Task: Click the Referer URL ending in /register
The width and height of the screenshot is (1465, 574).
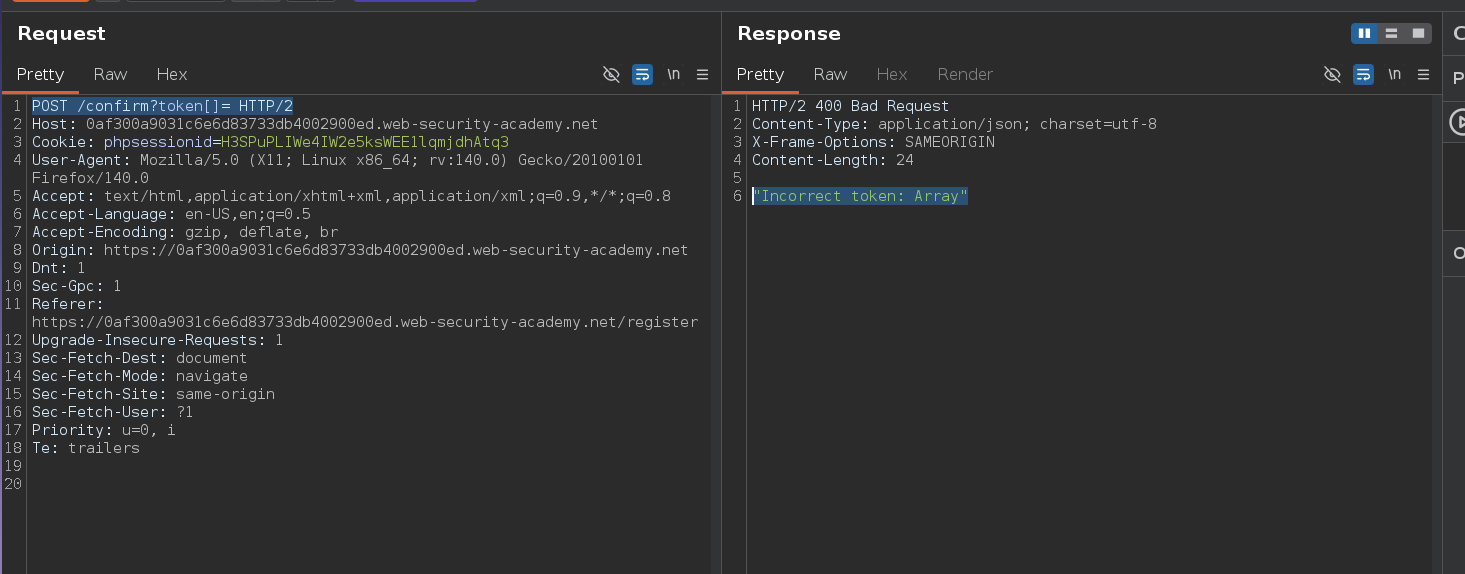Action: [x=365, y=322]
